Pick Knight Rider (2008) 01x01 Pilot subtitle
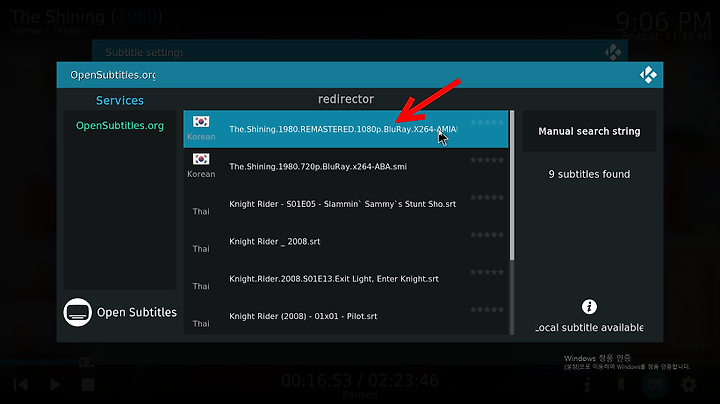720x404 pixels. [345, 316]
